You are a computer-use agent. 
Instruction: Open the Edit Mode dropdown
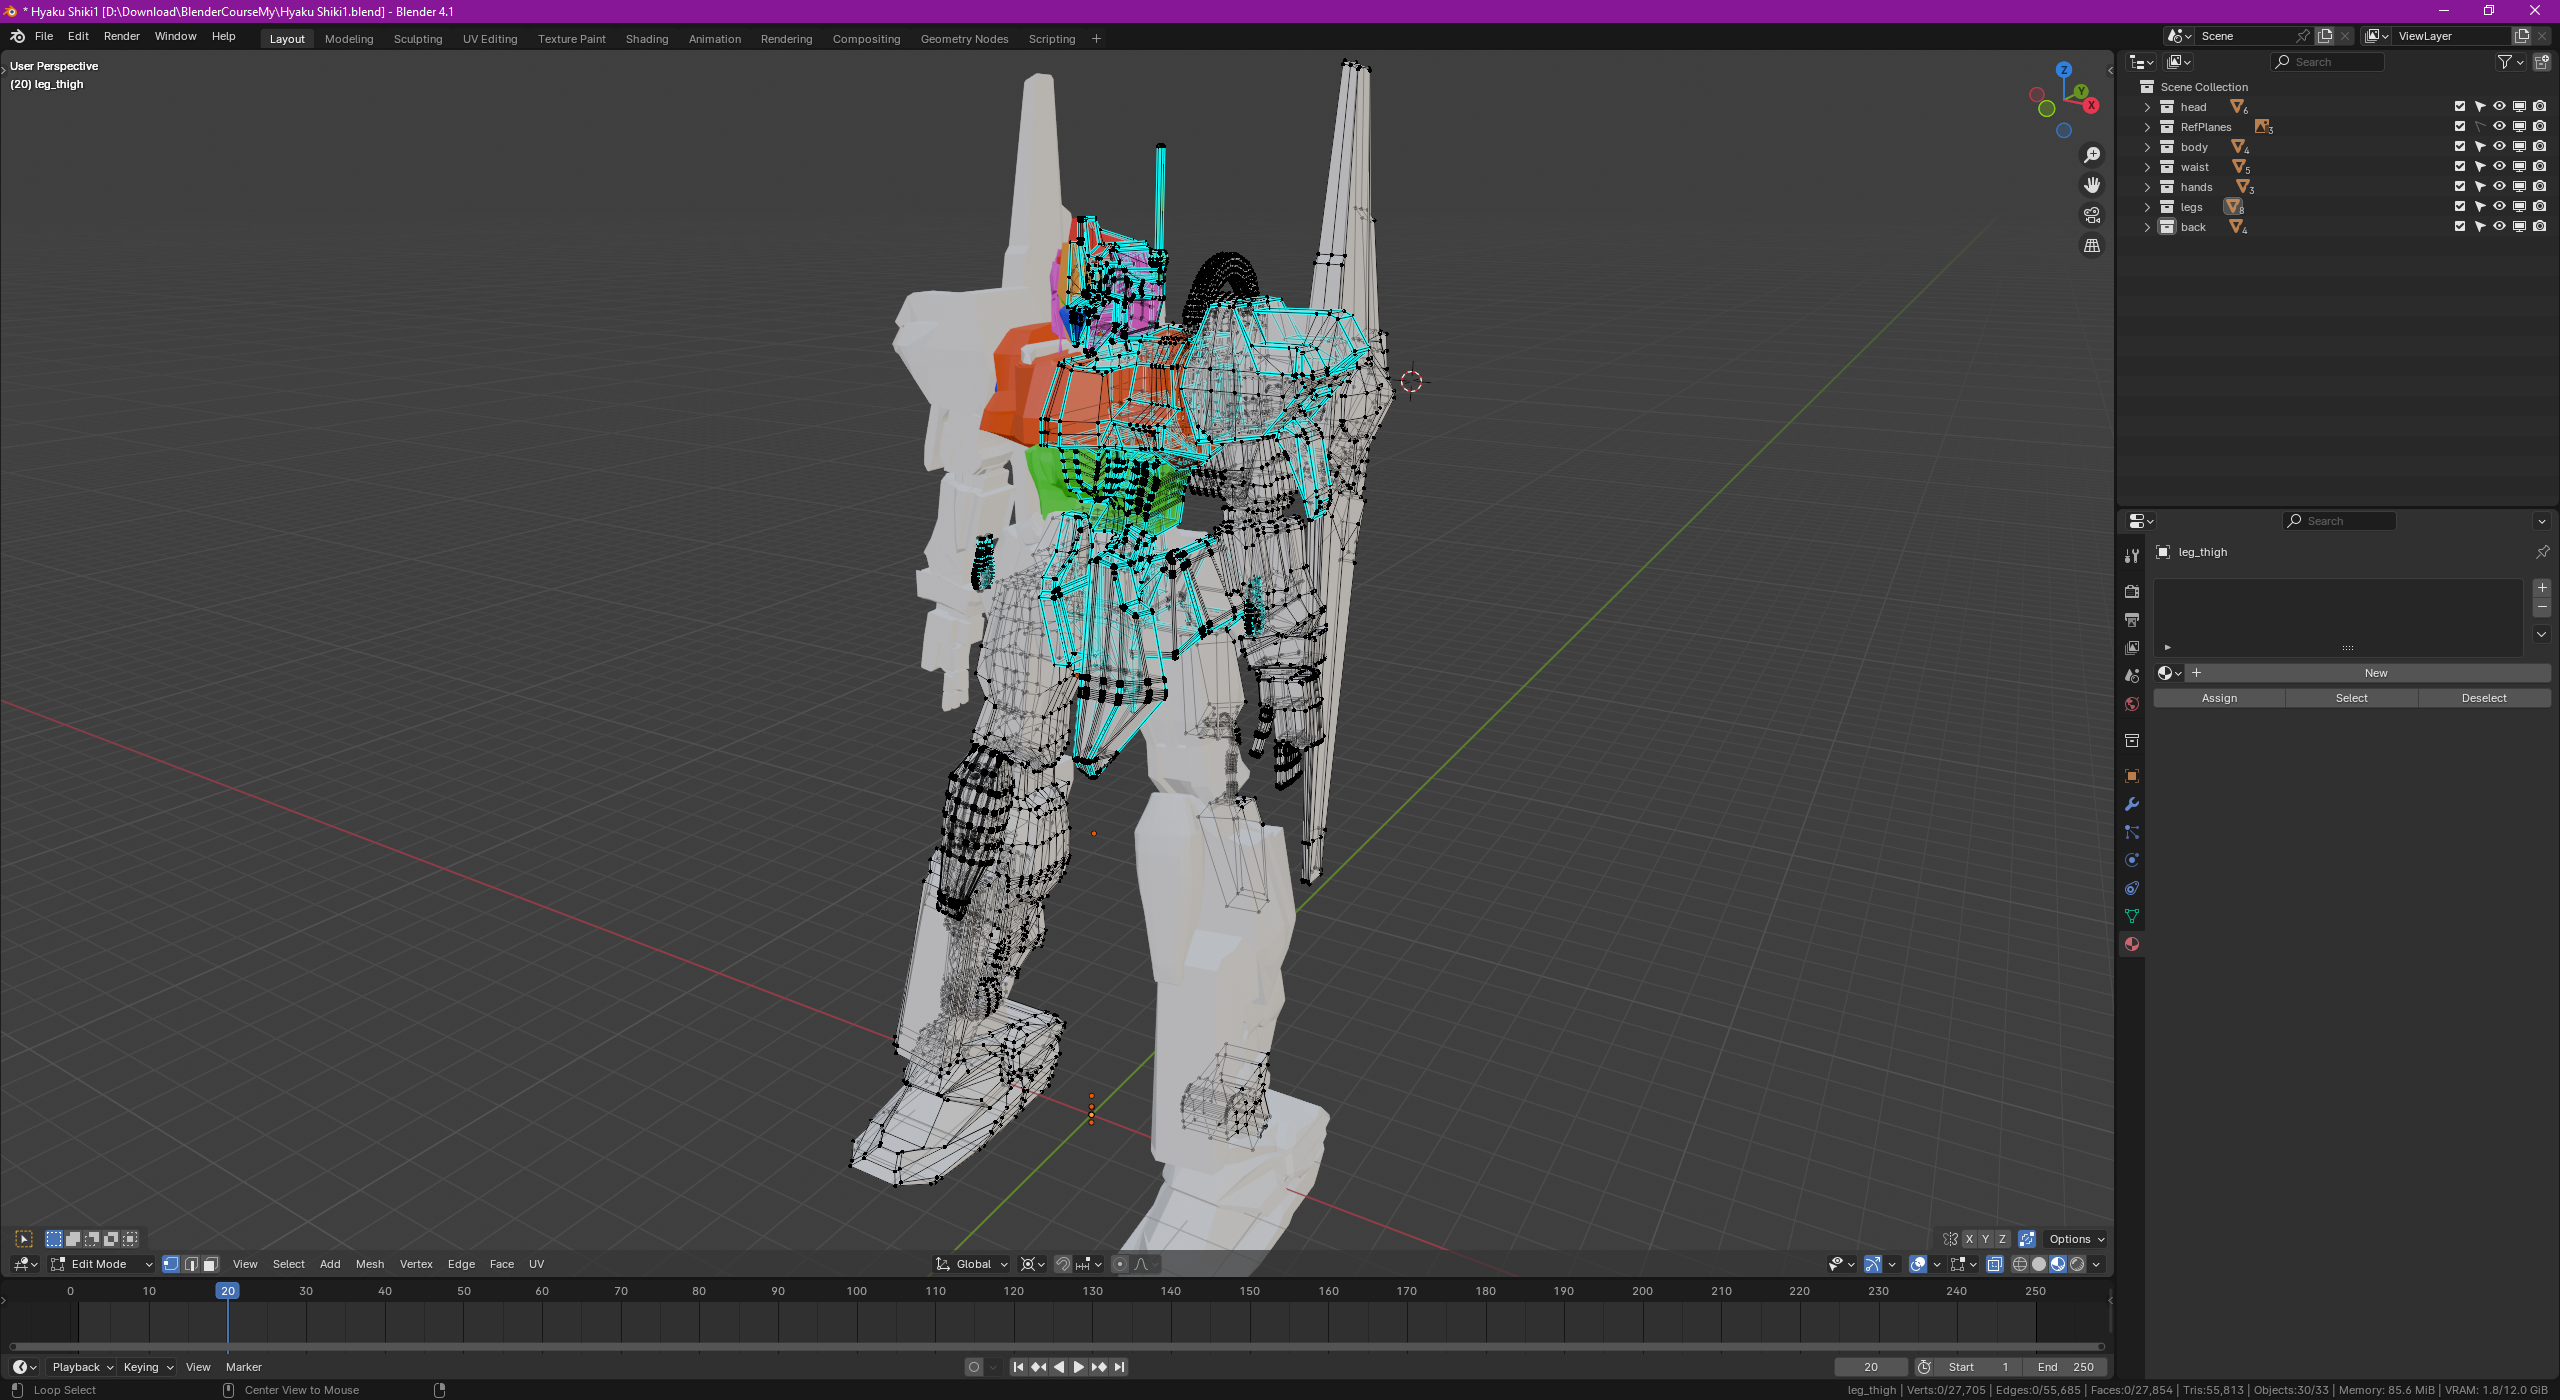pyautogui.click(x=101, y=1264)
